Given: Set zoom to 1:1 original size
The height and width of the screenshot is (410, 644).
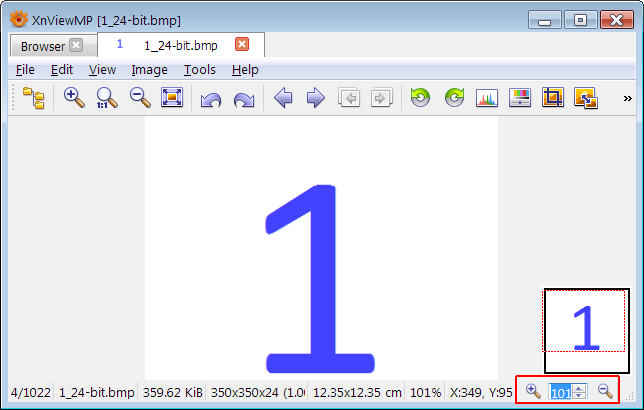Looking at the screenshot, I should [107, 98].
